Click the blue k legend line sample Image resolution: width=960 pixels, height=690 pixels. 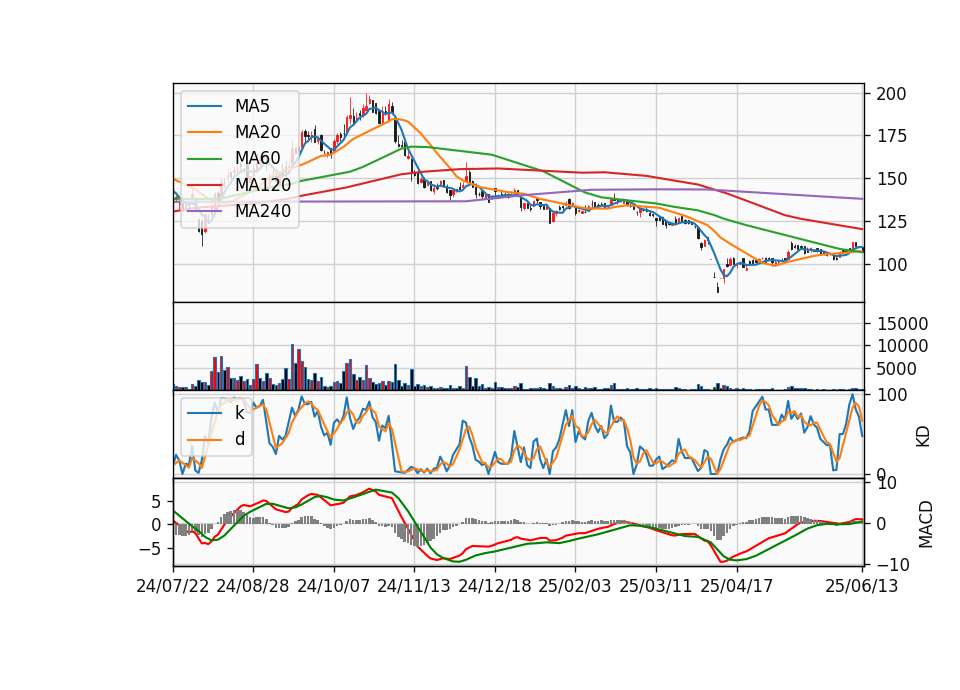click(x=204, y=413)
